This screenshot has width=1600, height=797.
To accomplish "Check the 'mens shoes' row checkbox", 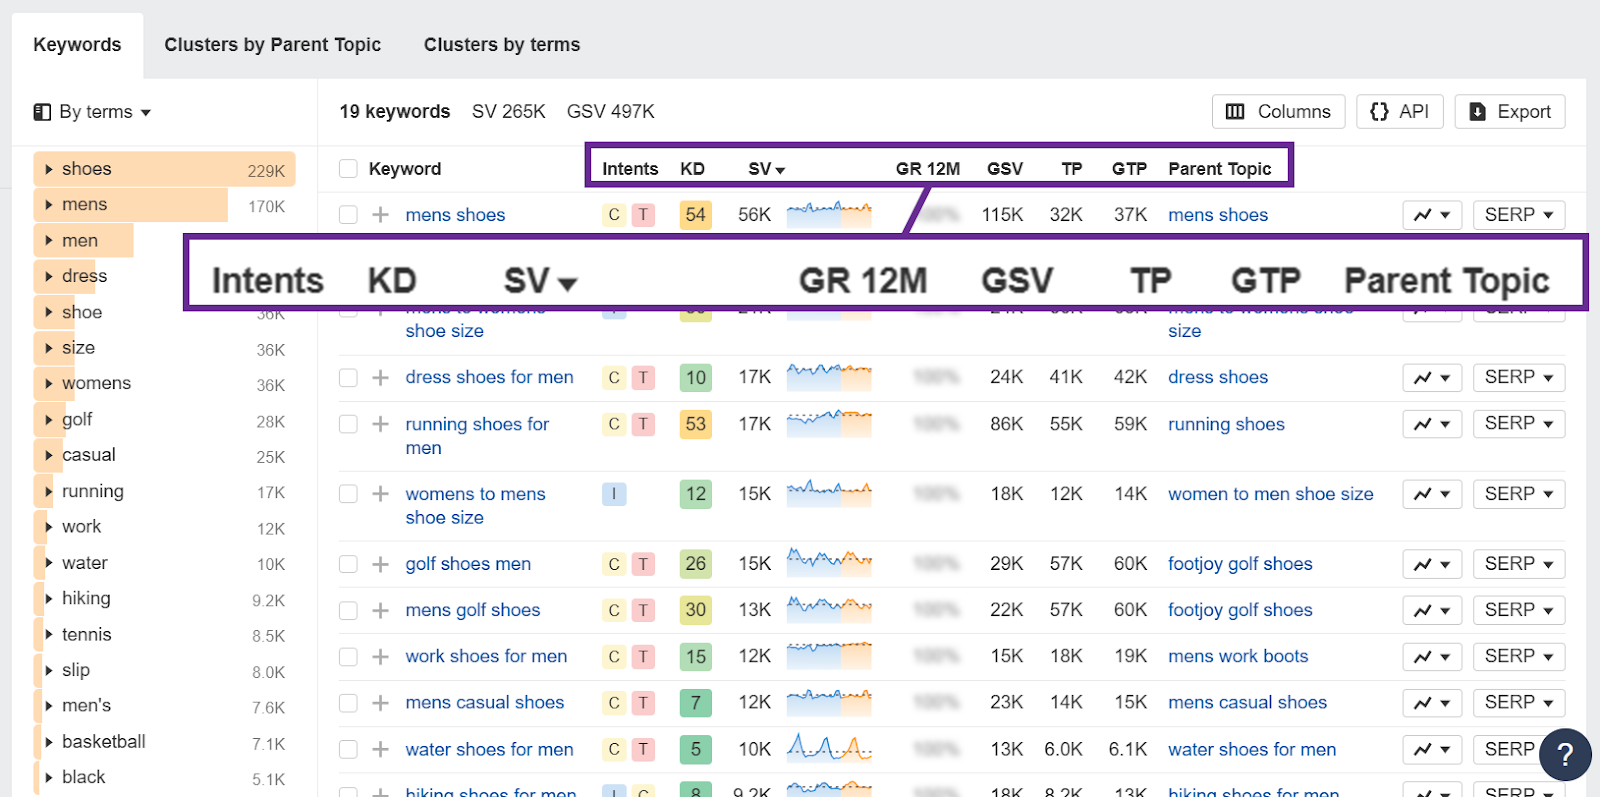I will pyautogui.click(x=348, y=215).
